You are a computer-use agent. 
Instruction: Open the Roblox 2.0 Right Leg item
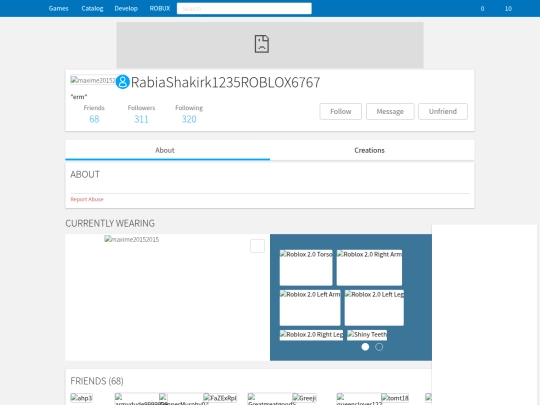point(311,335)
